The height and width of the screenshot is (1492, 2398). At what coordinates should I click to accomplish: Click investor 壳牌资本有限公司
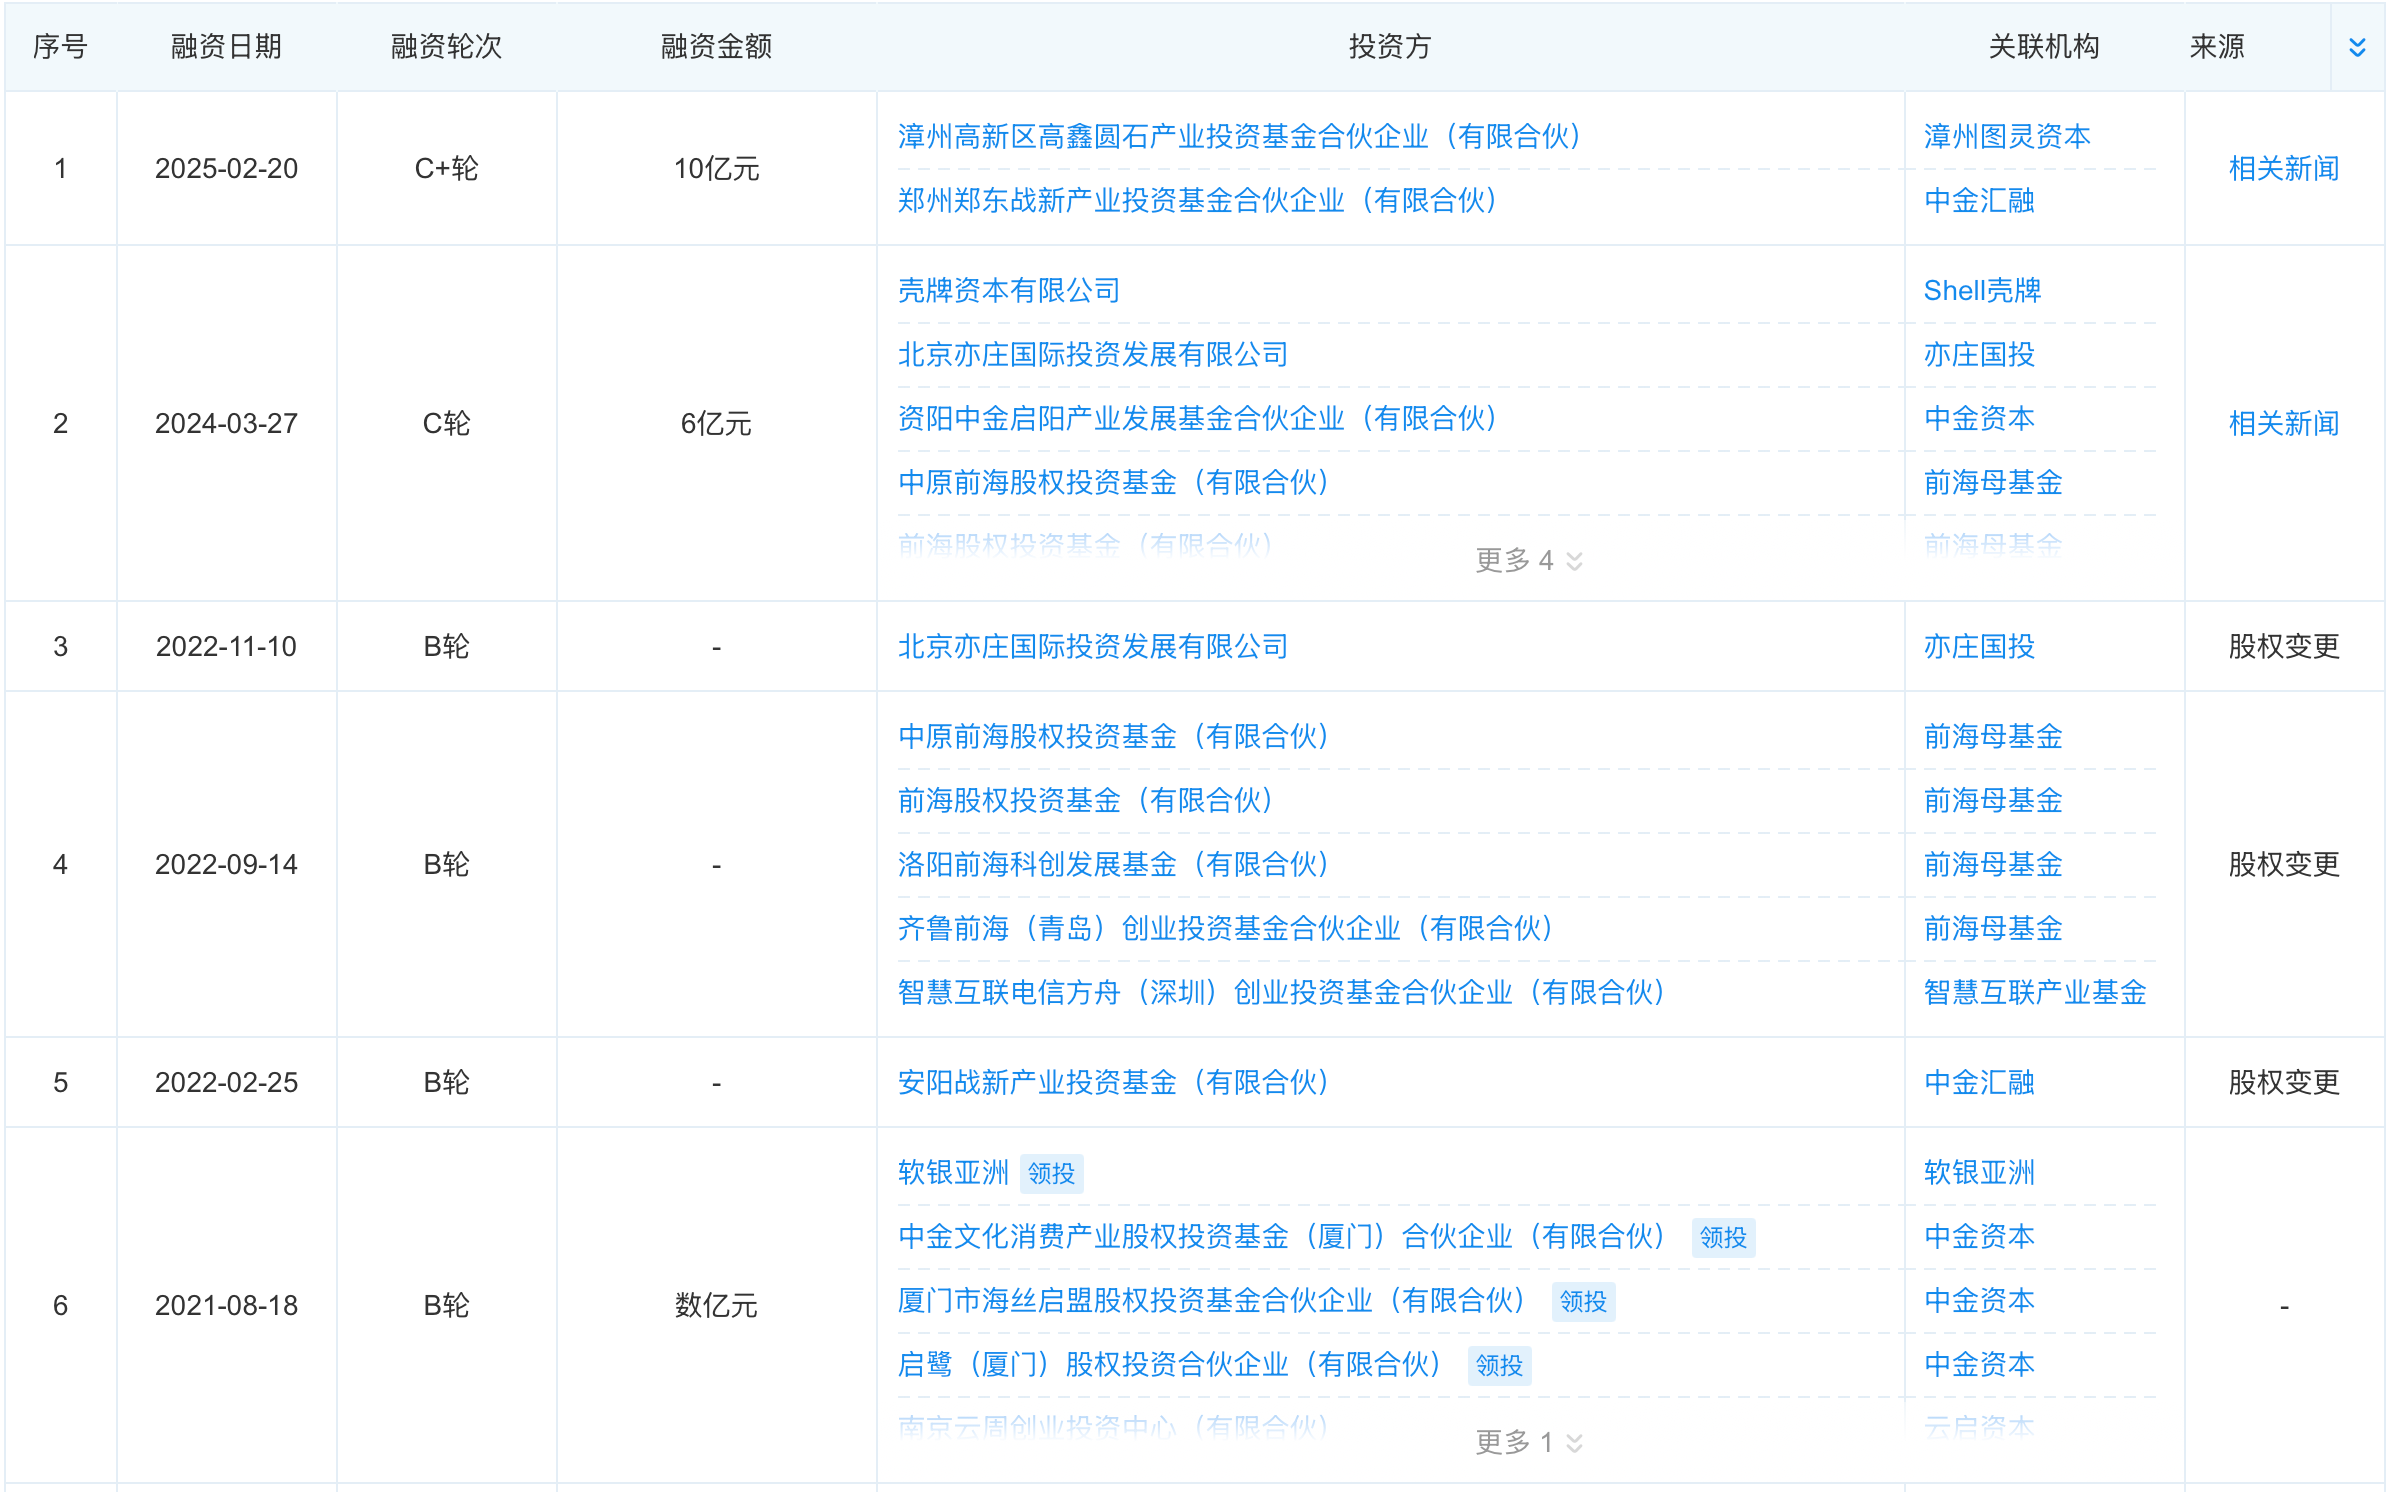coord(1008,290)
